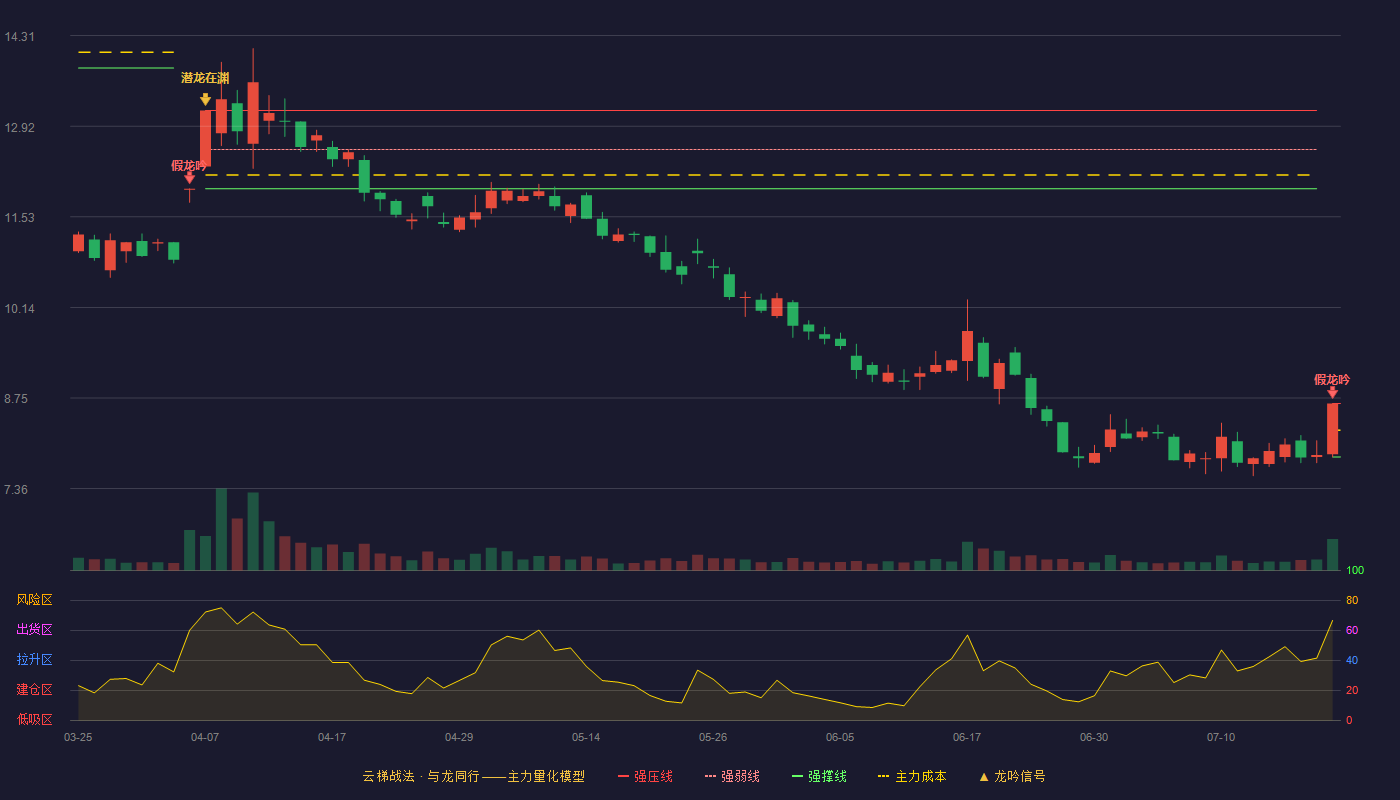The image size is (1400, 800).
Task: Select the 假龙吟 label at far right
Action: click(1332, 380)
